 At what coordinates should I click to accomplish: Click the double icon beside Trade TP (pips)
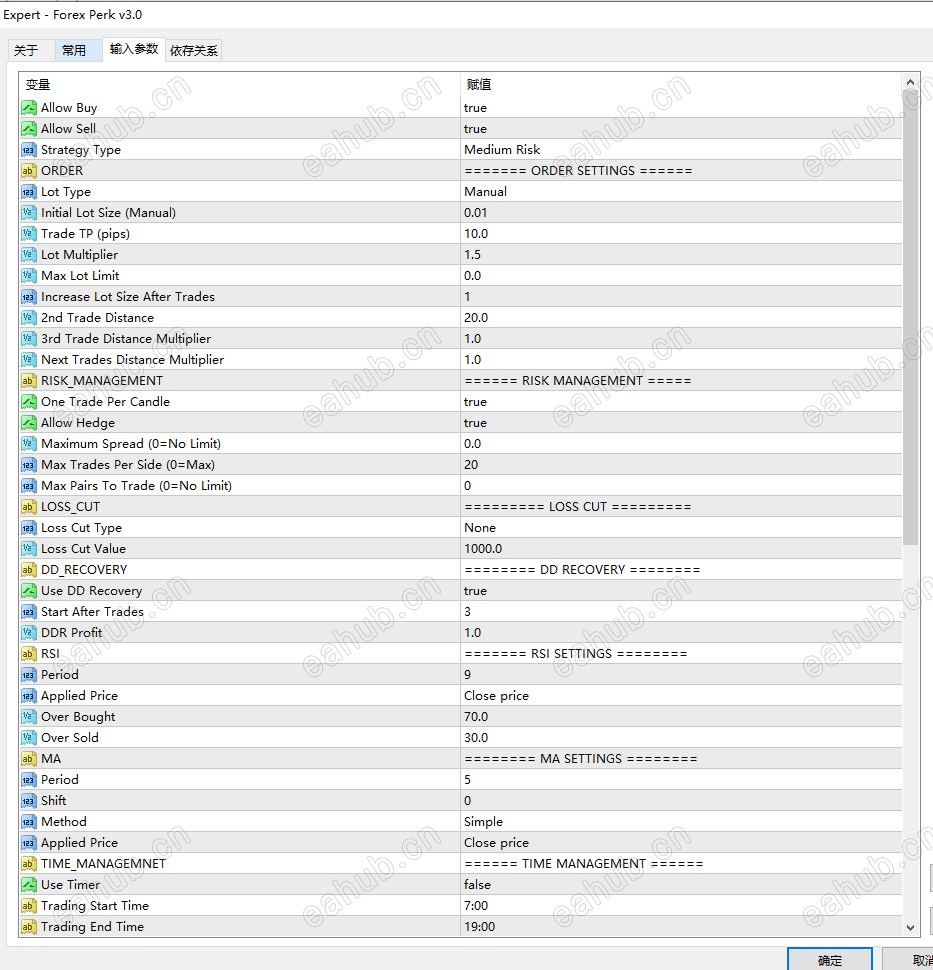(x=28, y=234)
